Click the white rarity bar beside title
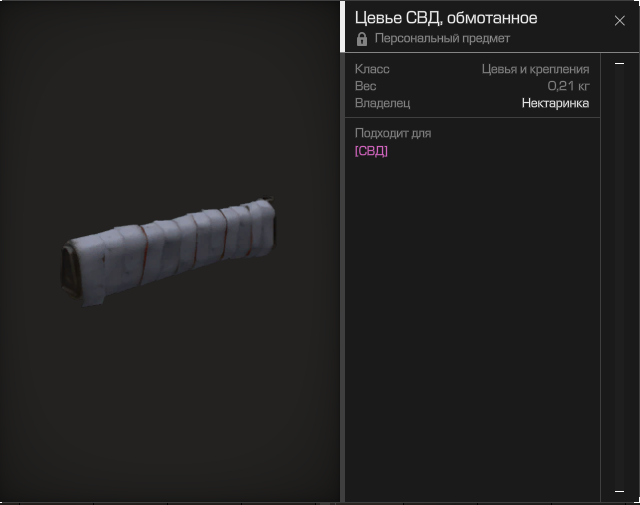Image resolution: width=640 pixels, height=505 pixels. [342, 27]
